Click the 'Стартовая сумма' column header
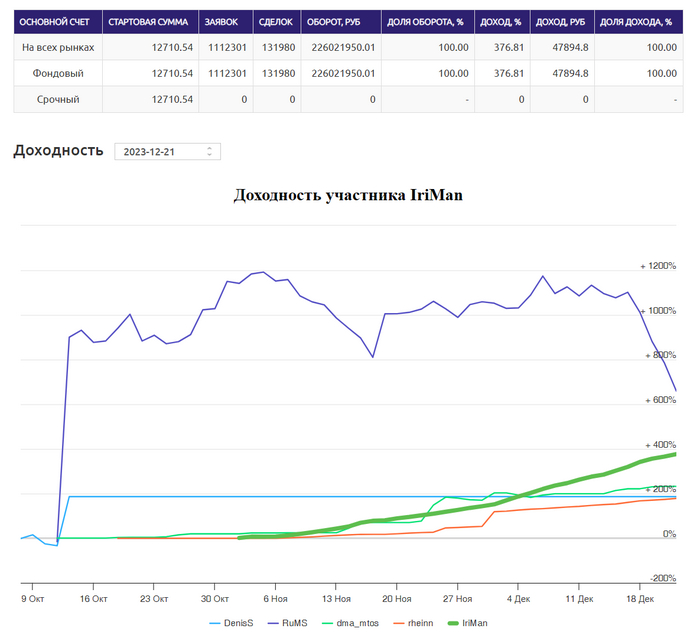Viewport: 700px width, 635px height. tap(150, 22)
